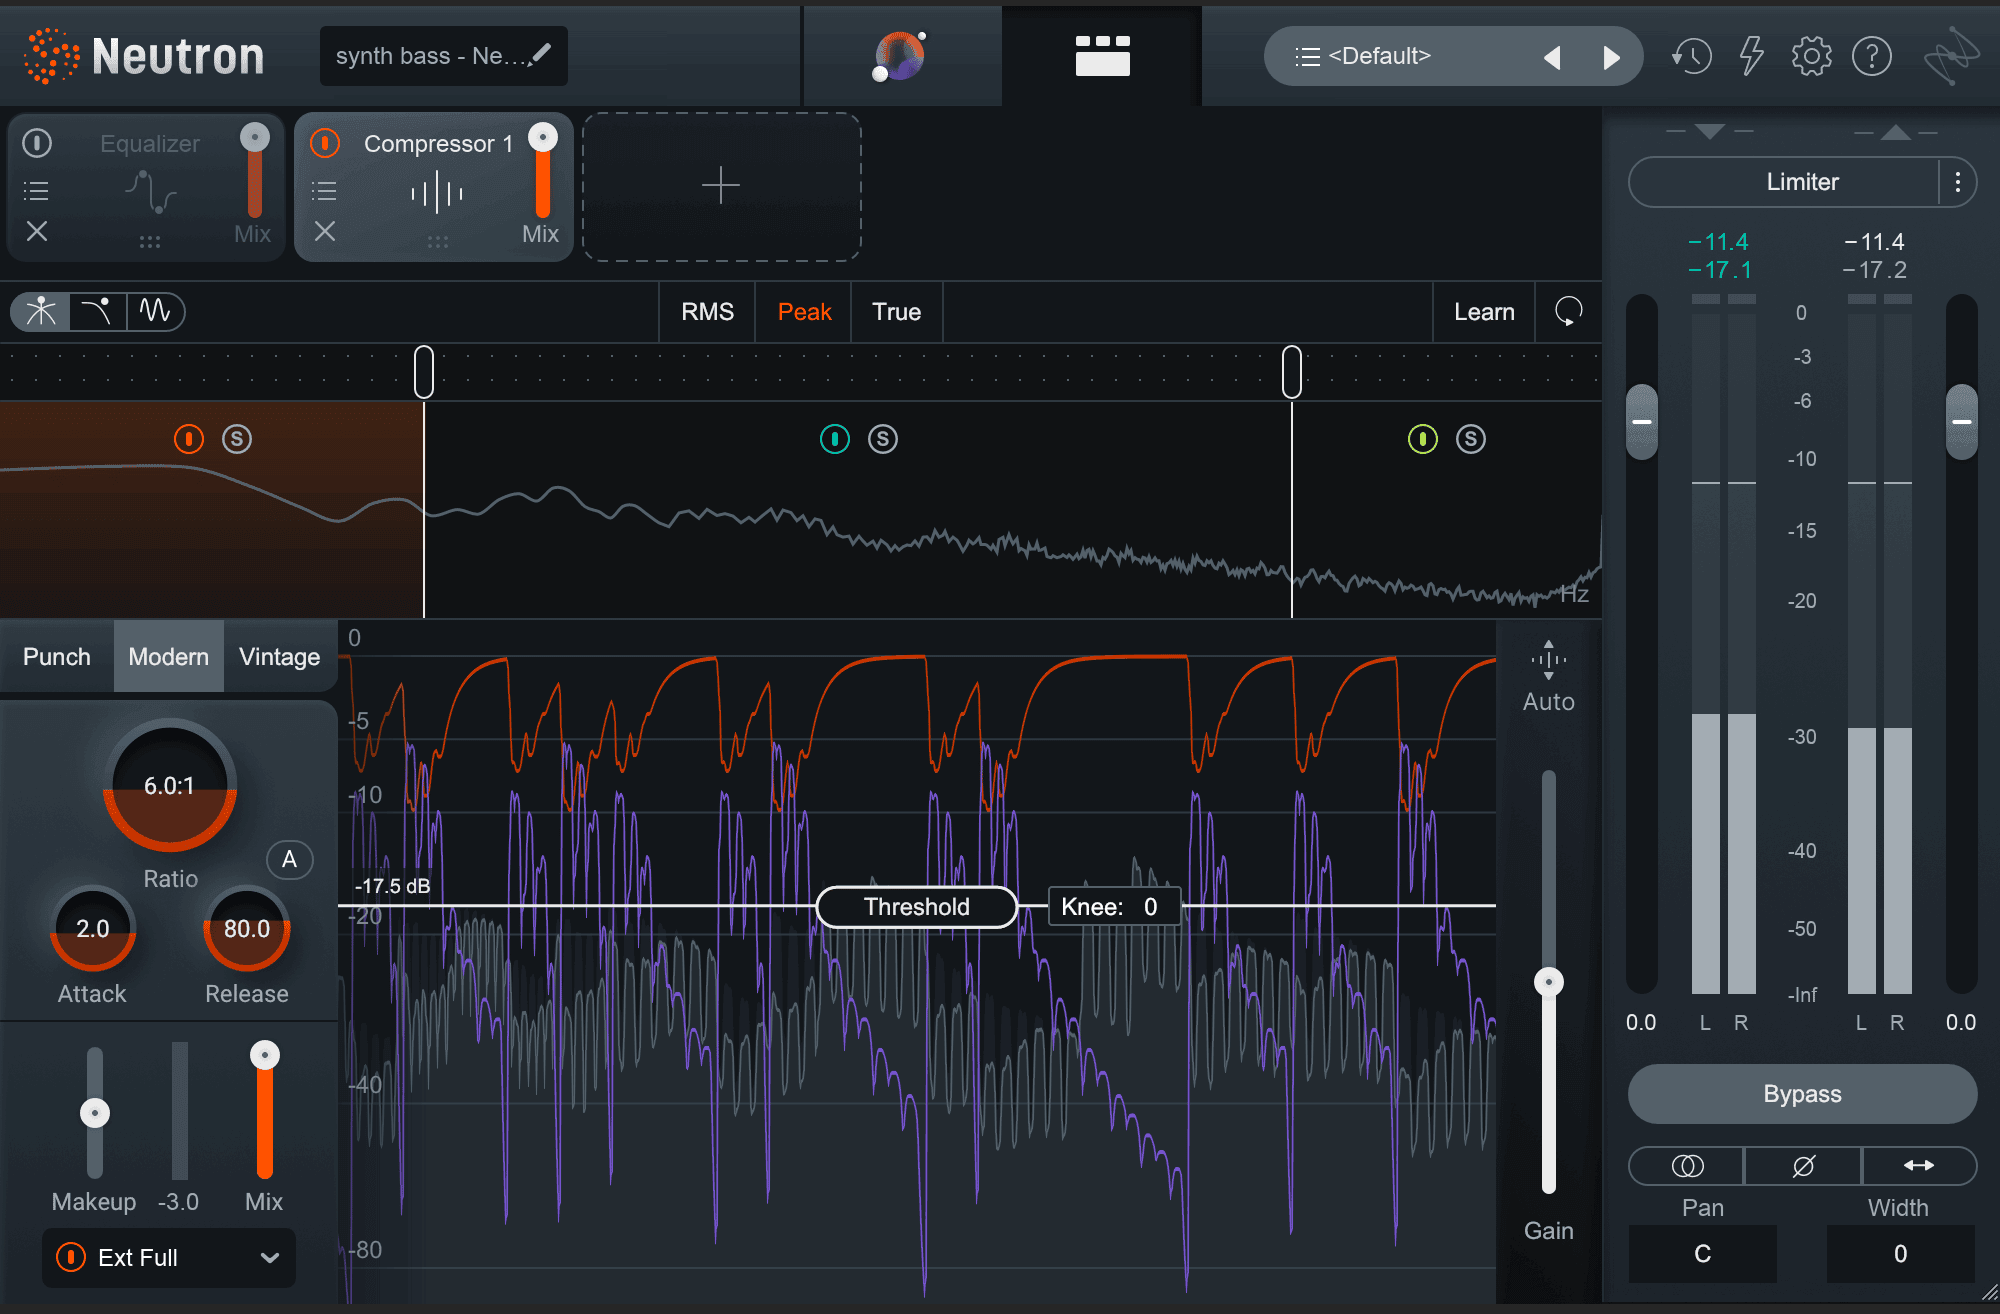
Task: Toggle the swap channels arrow icon
Action: click(x=1919, y=1166)
